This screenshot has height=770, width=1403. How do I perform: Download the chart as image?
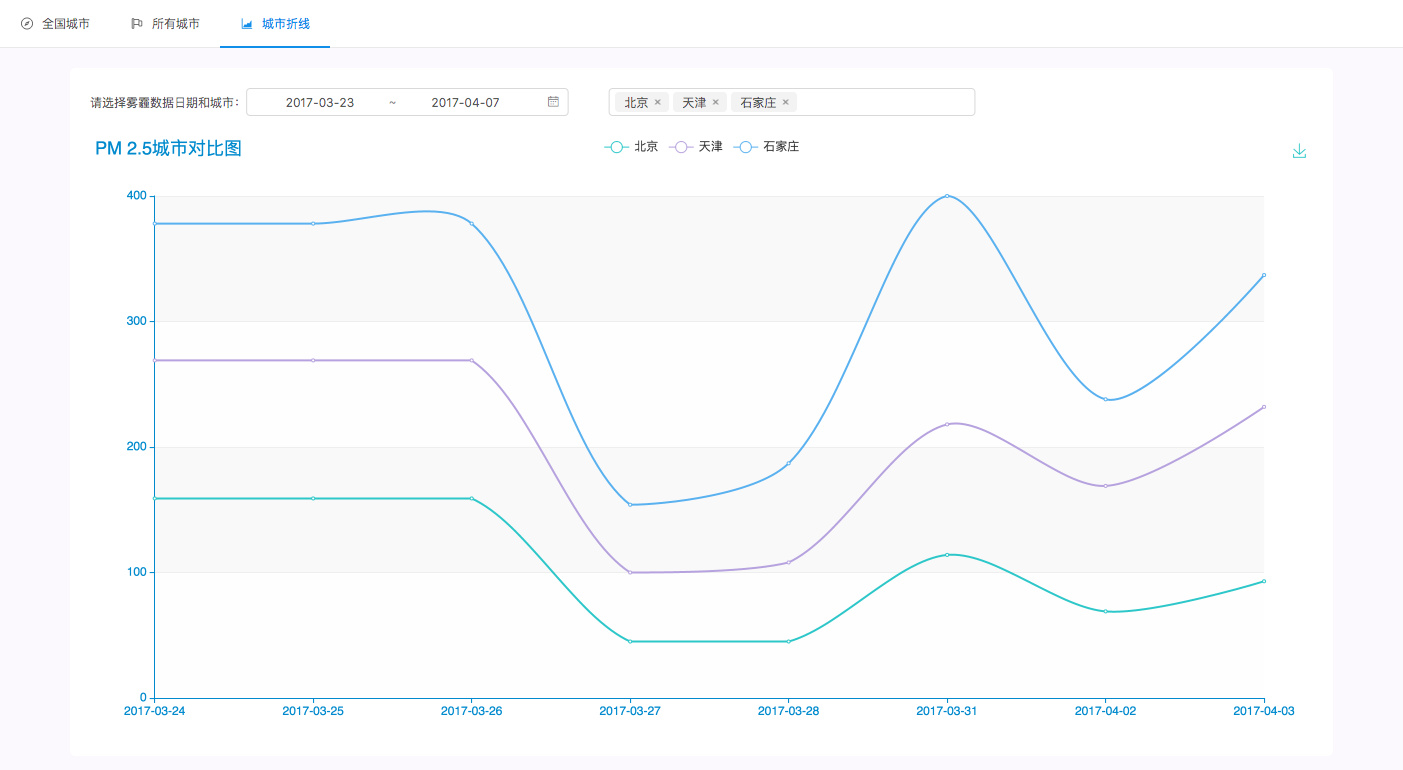click(x=1299, y=151)
